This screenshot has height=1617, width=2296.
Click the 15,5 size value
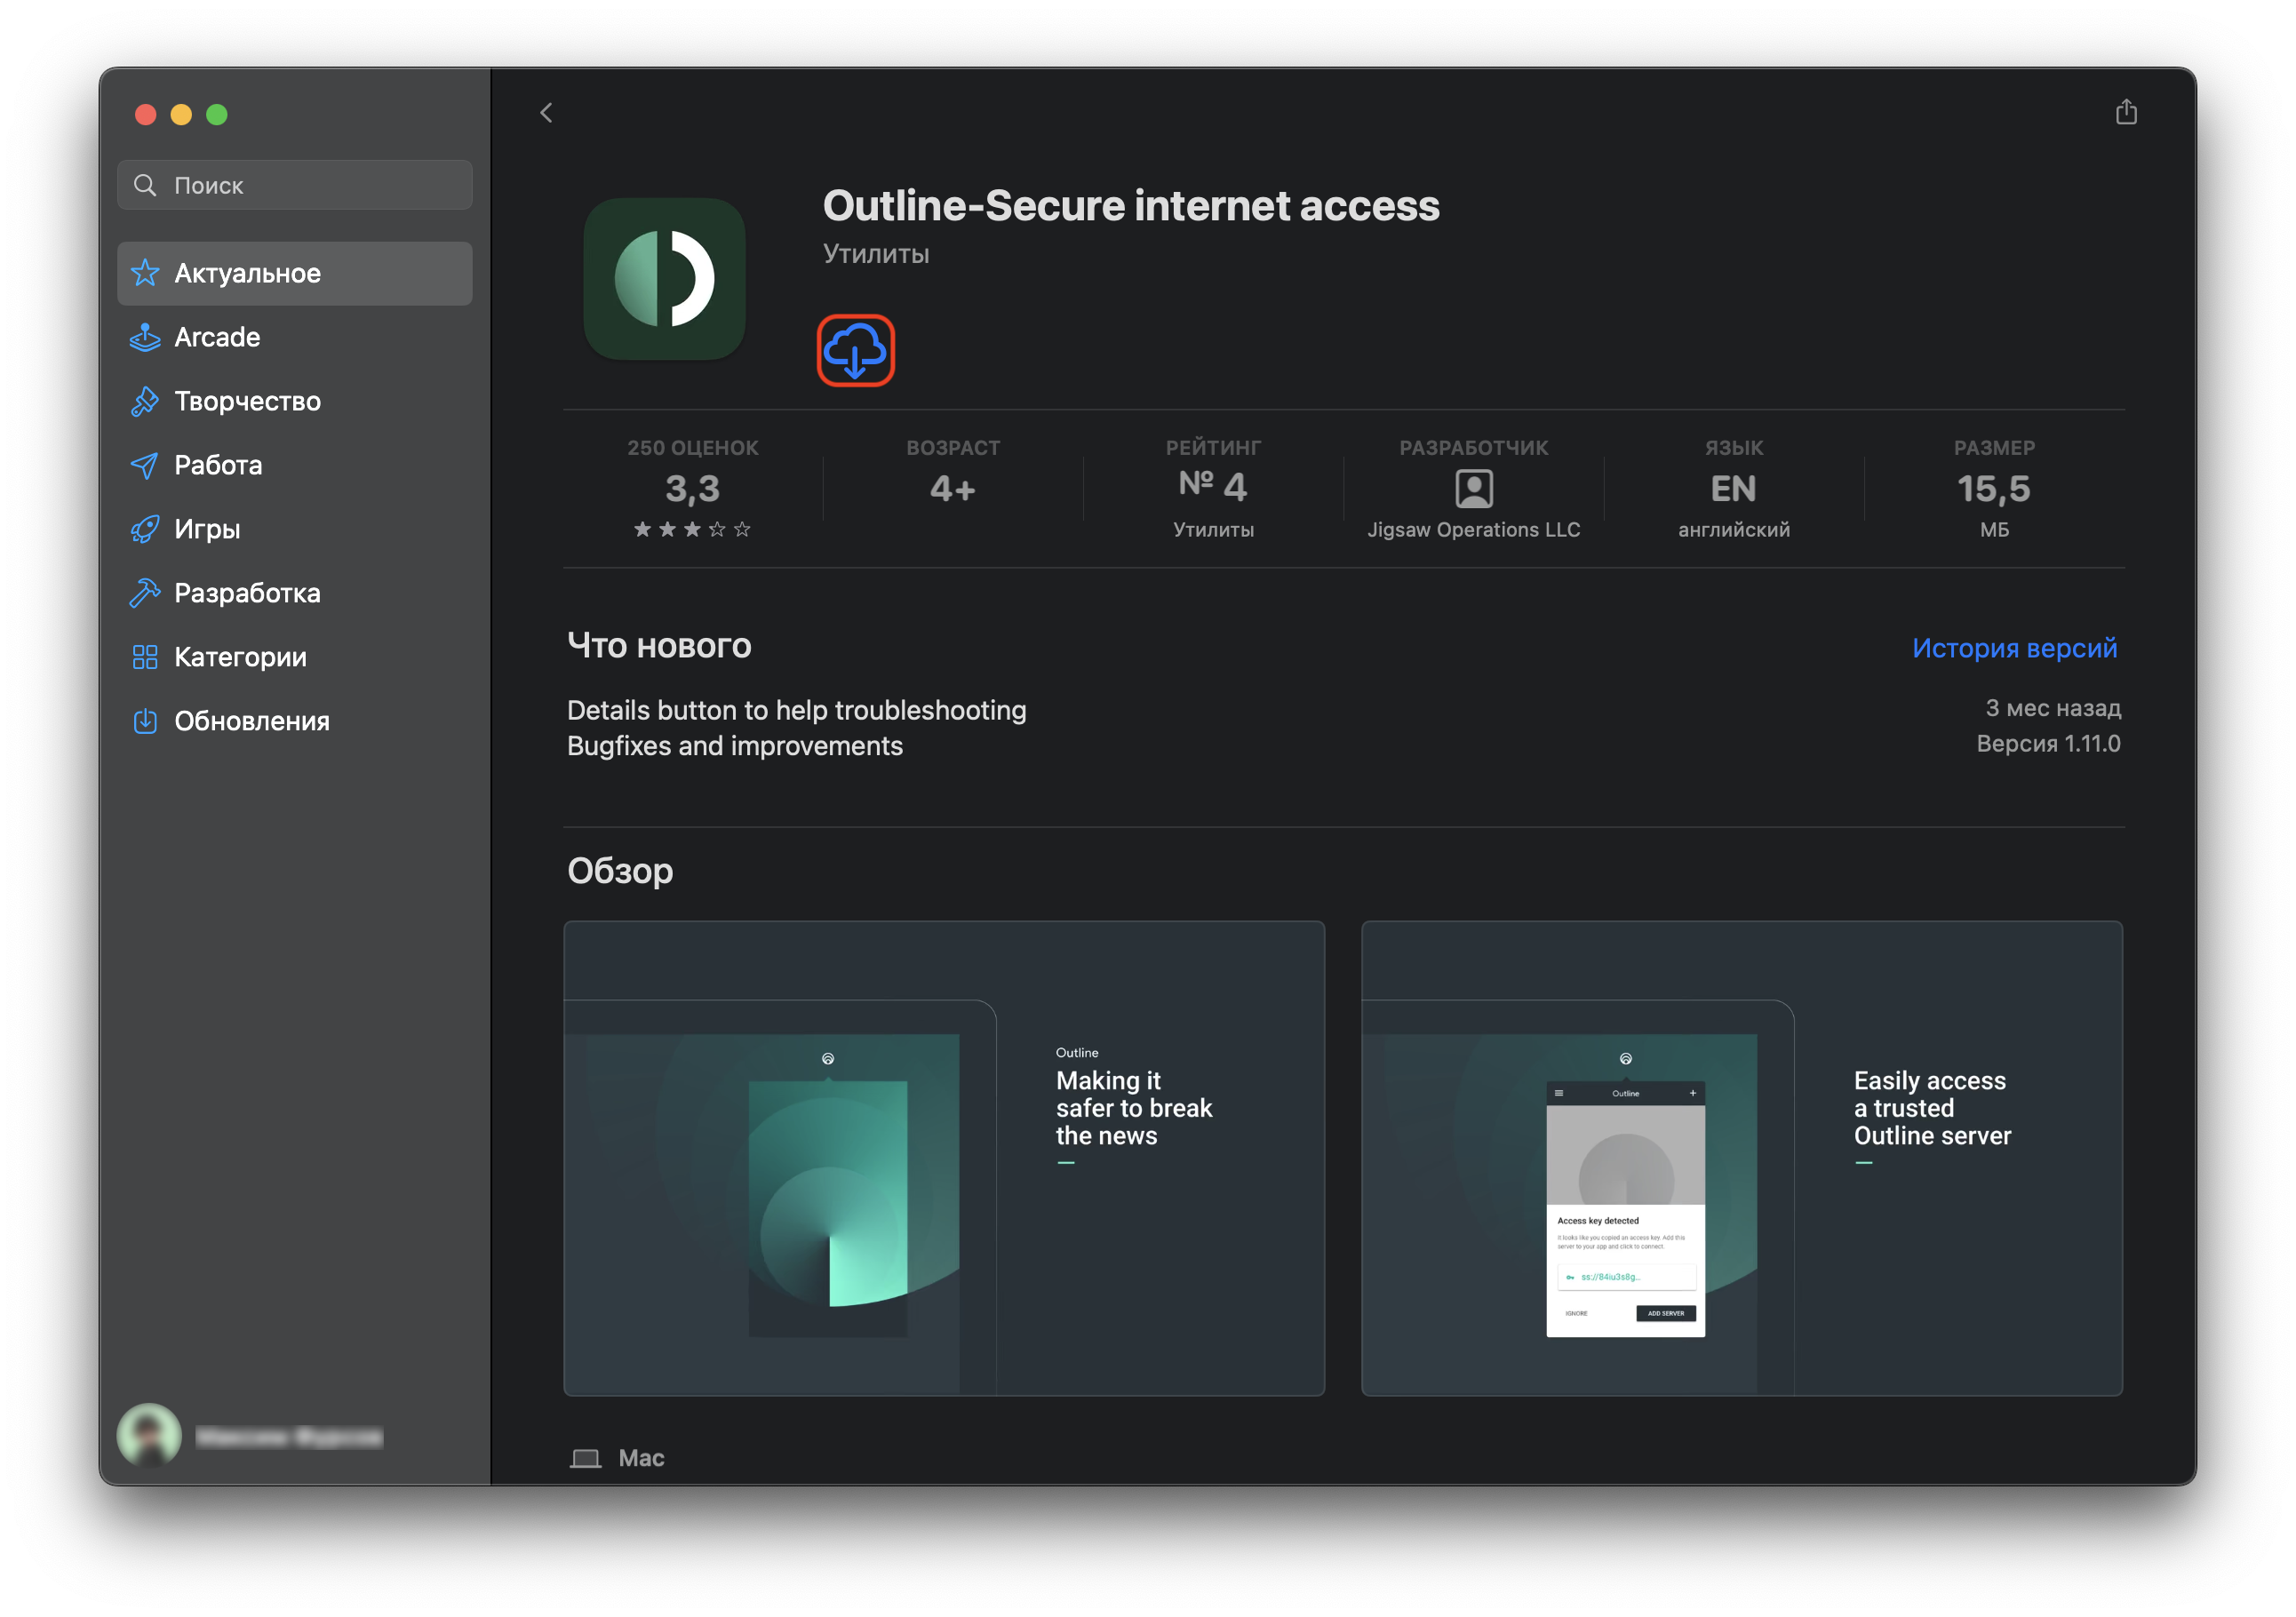click(x=1993, y=489)
